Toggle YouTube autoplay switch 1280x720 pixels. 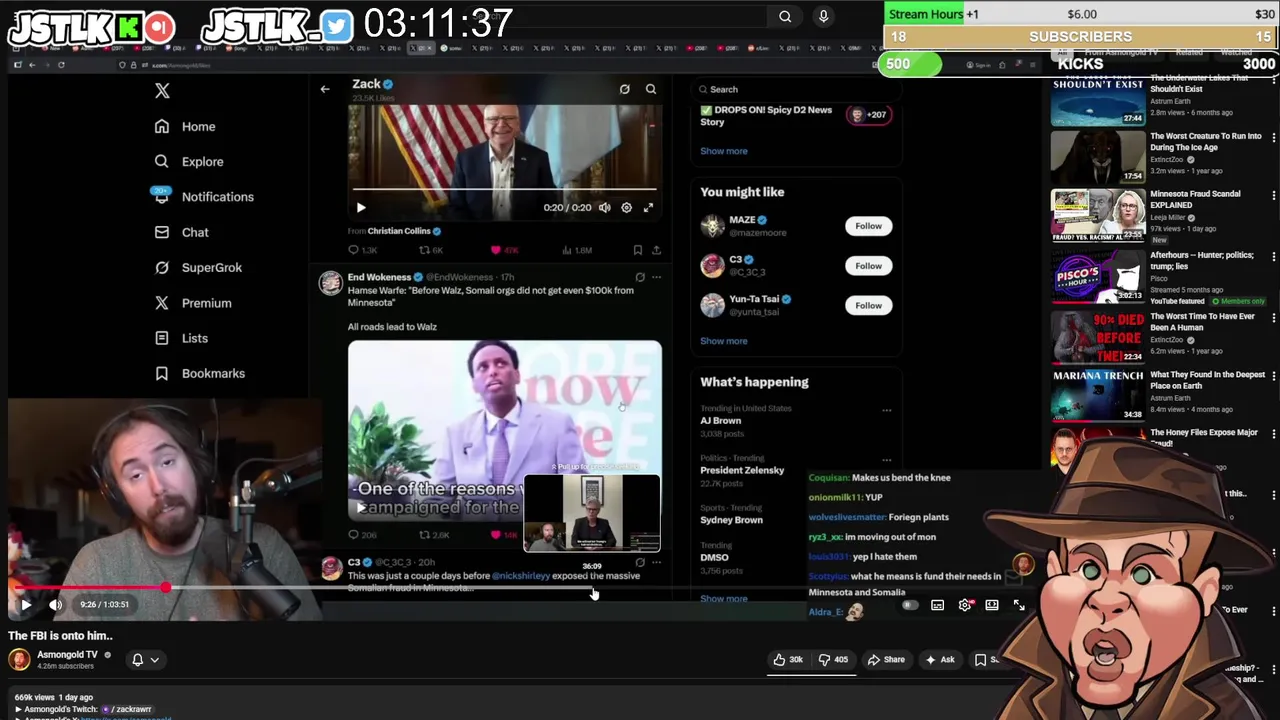tap(910, 605)
